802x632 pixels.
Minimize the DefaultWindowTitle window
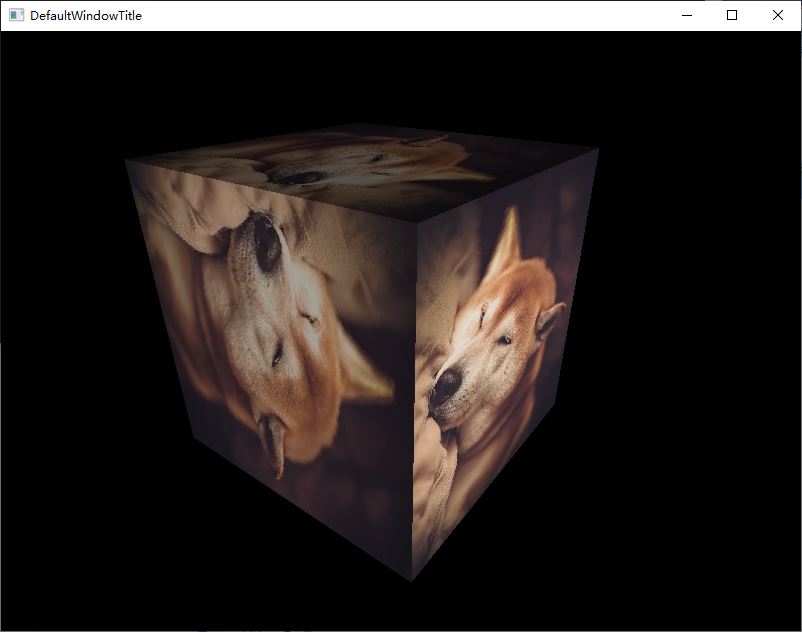pos(687,15)
